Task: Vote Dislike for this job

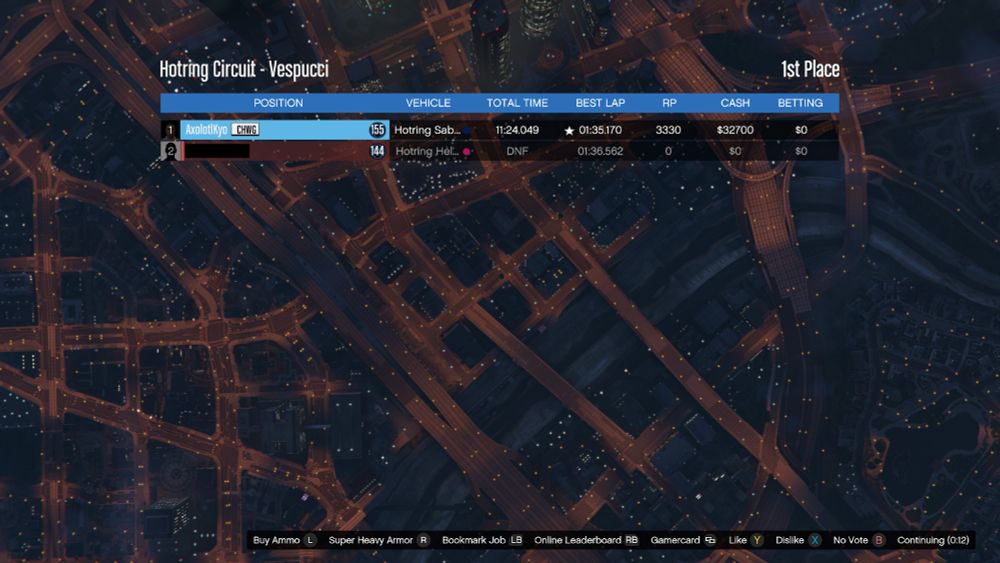Action: click(790, 540)
